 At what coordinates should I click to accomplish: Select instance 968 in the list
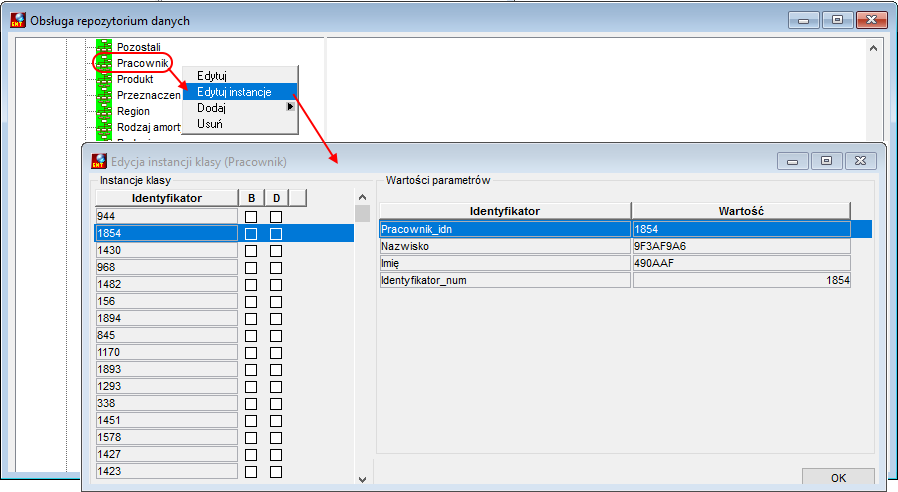pos(166,267)
